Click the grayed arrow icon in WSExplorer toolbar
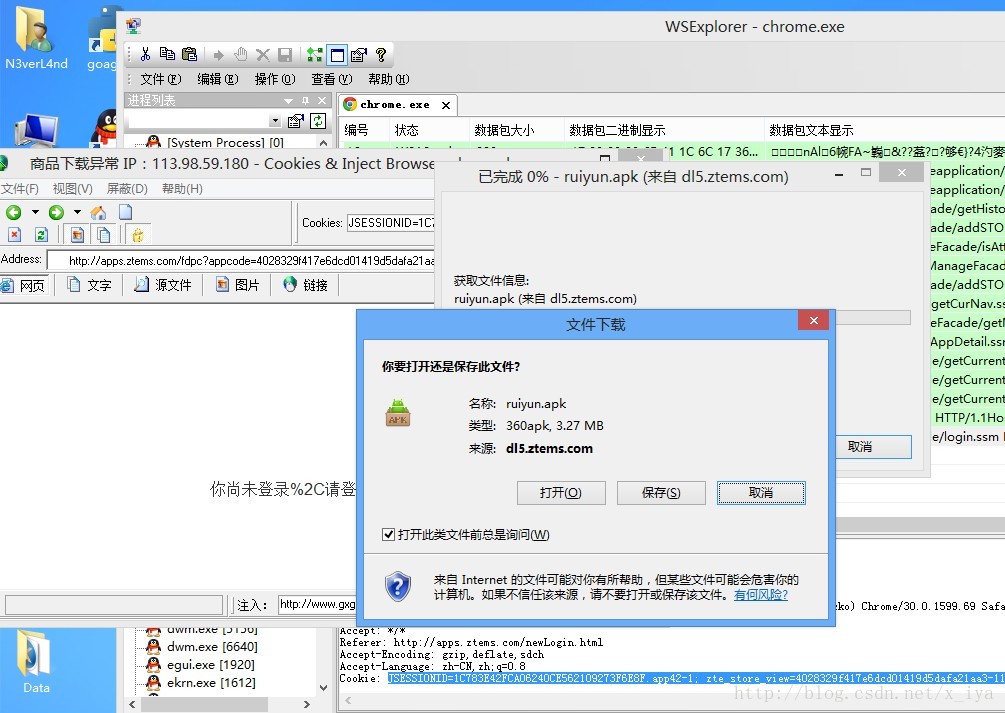The height and width of the screenshot is (713, 1005). click(x=219, y=55)
